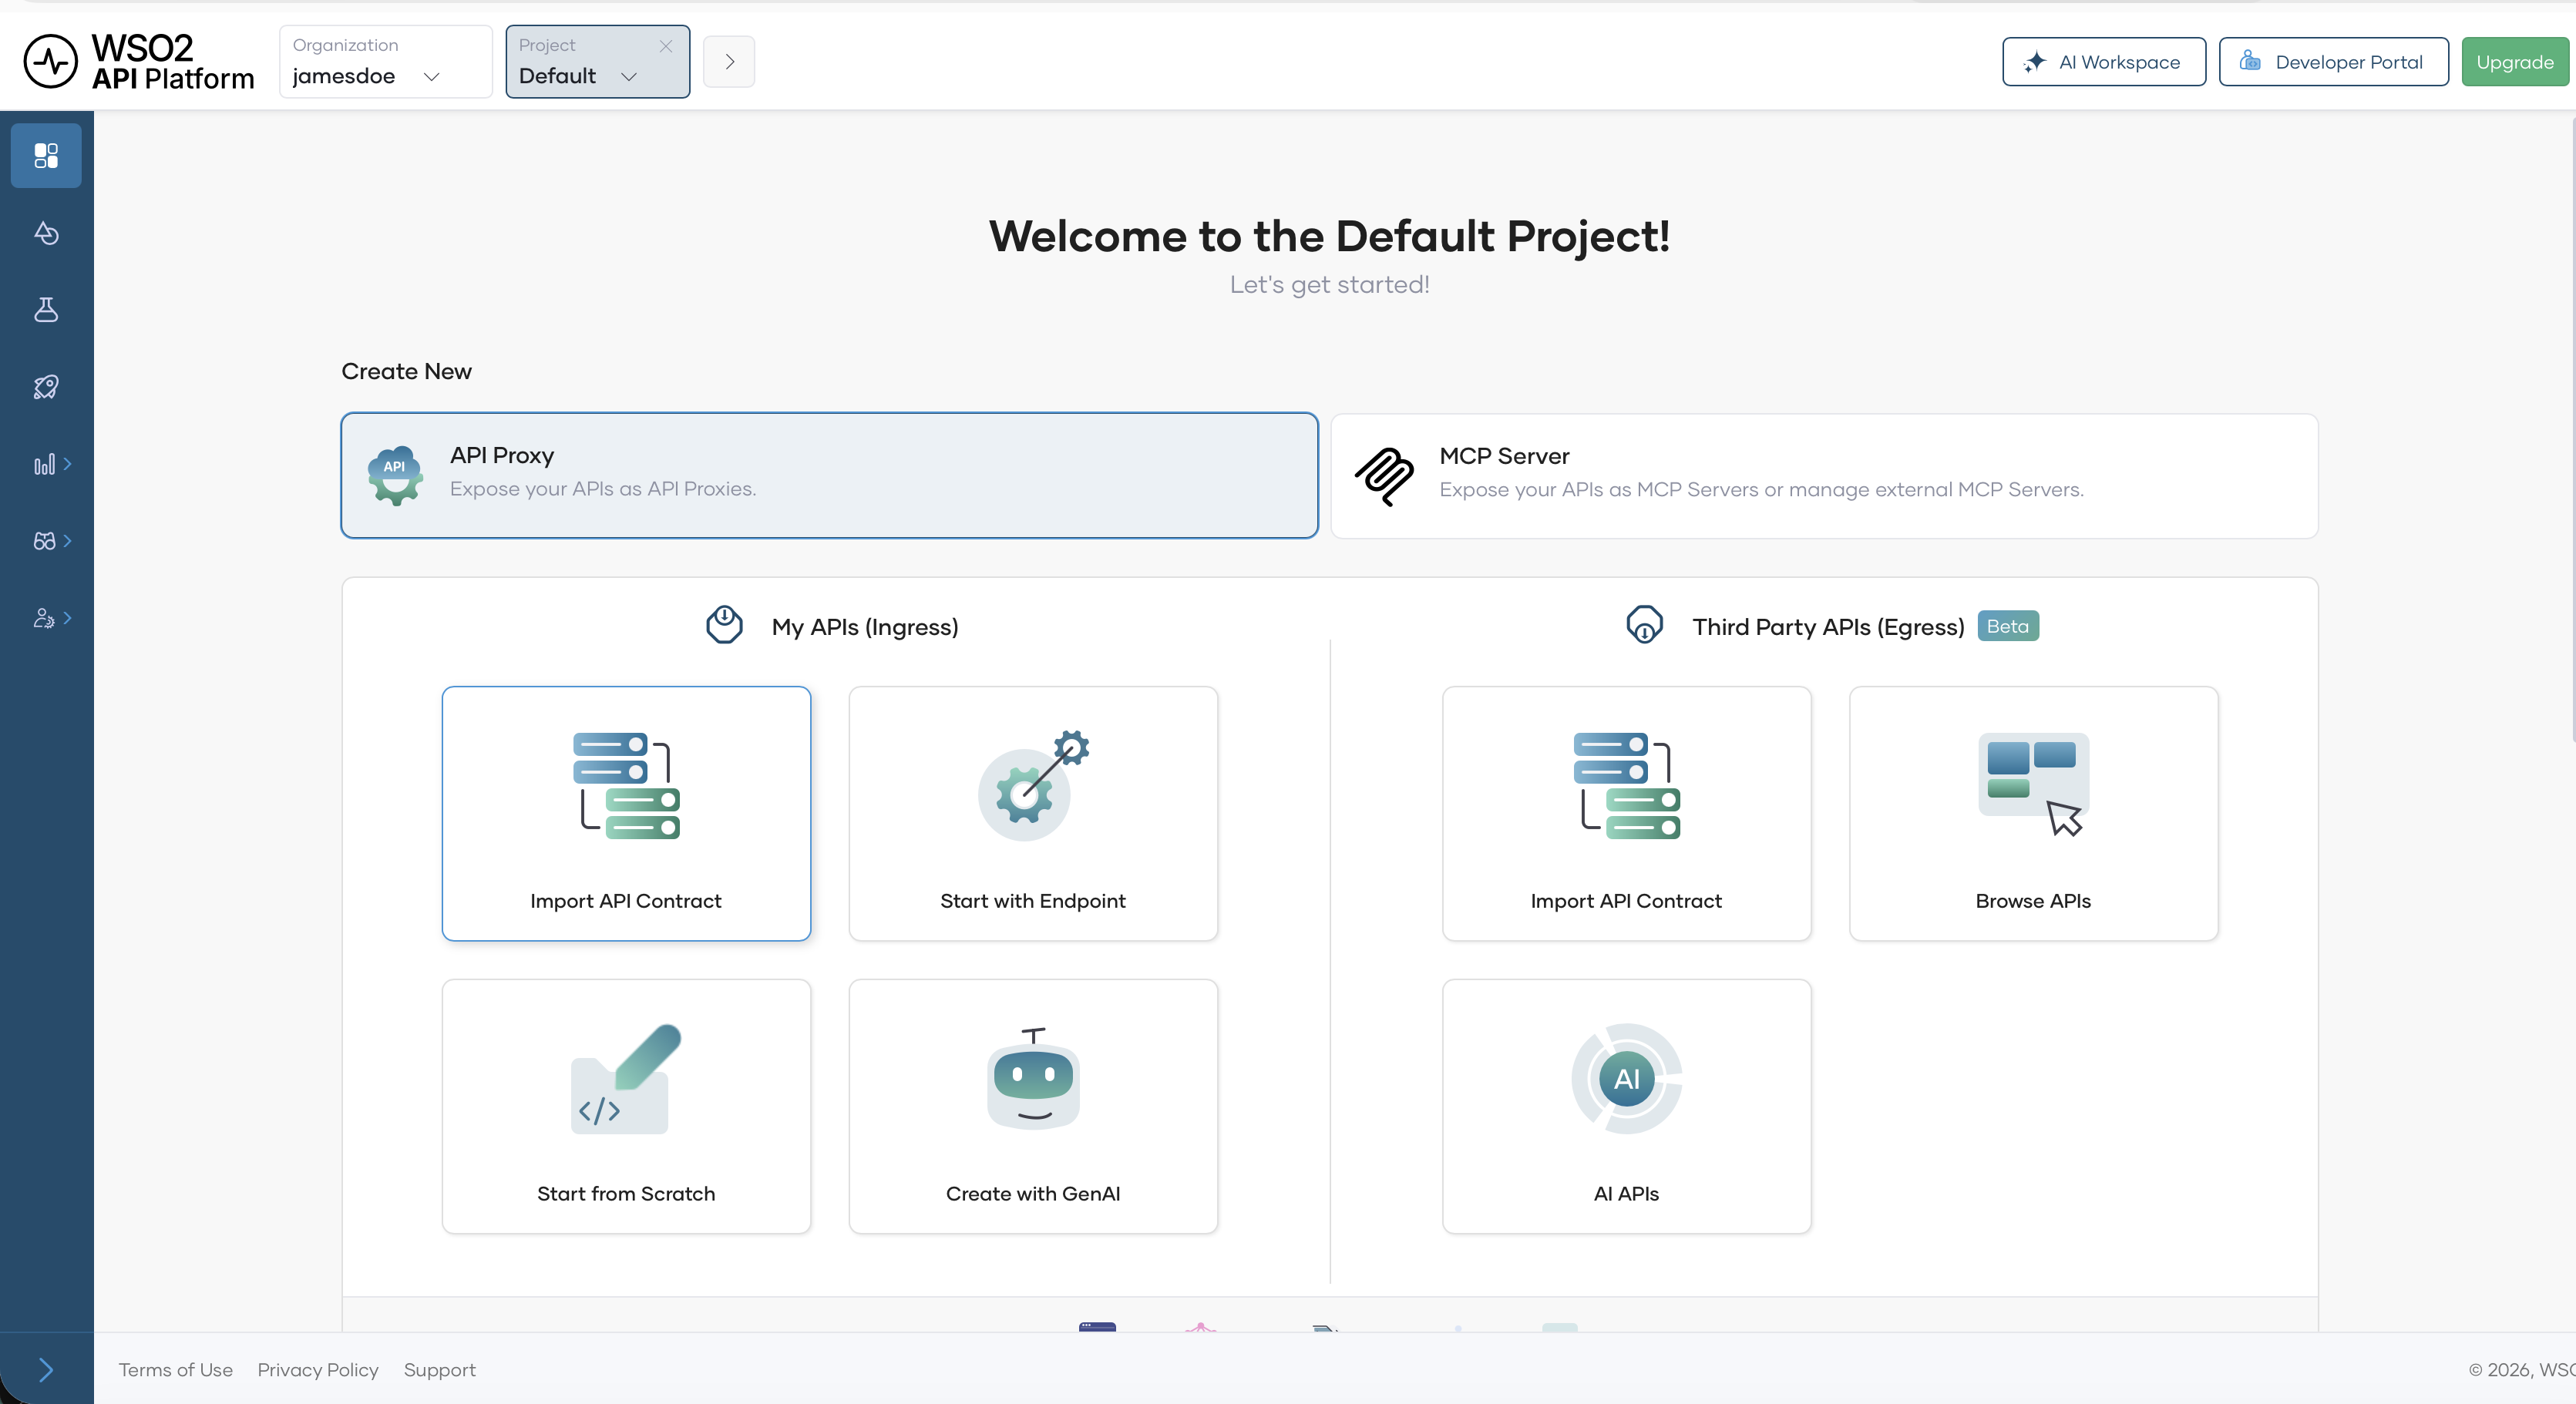This screenshot has height=1404, width=2576.
Task: Expand the analytics bar chart sidebar item
Action: tap(51, 464)
